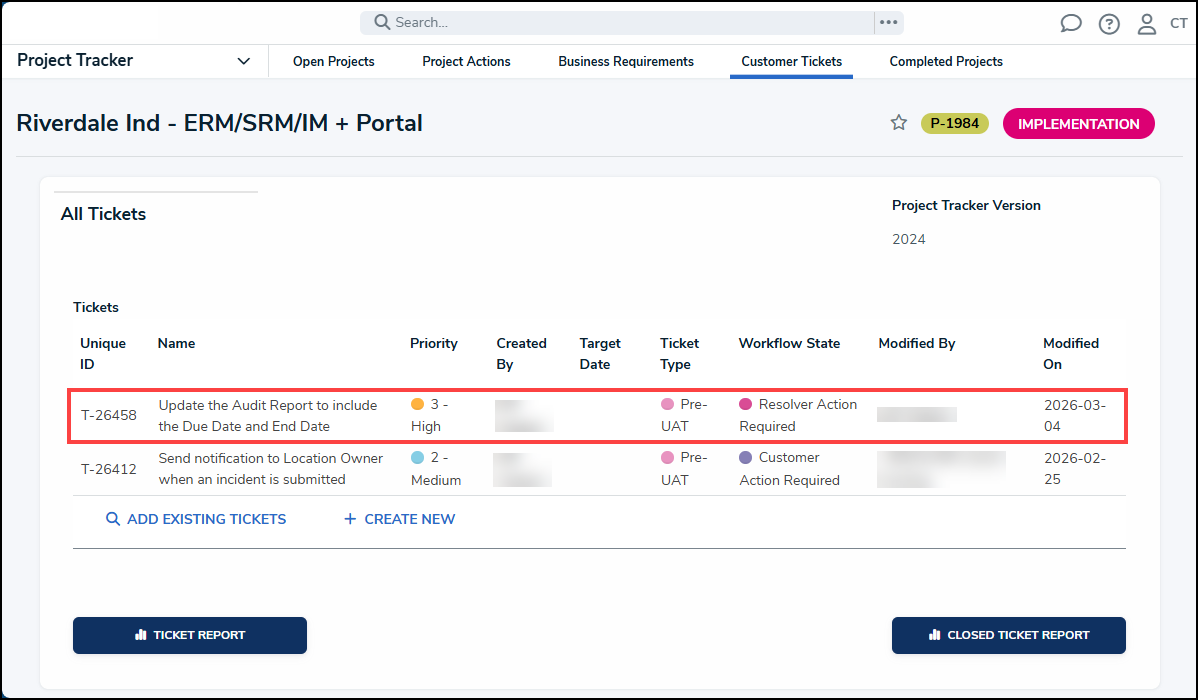Image resolution: width=1198 pixels, height=700 pixels.
Task: Open ticket T-26412 about Location Owner notification
Action: (270, 468)
